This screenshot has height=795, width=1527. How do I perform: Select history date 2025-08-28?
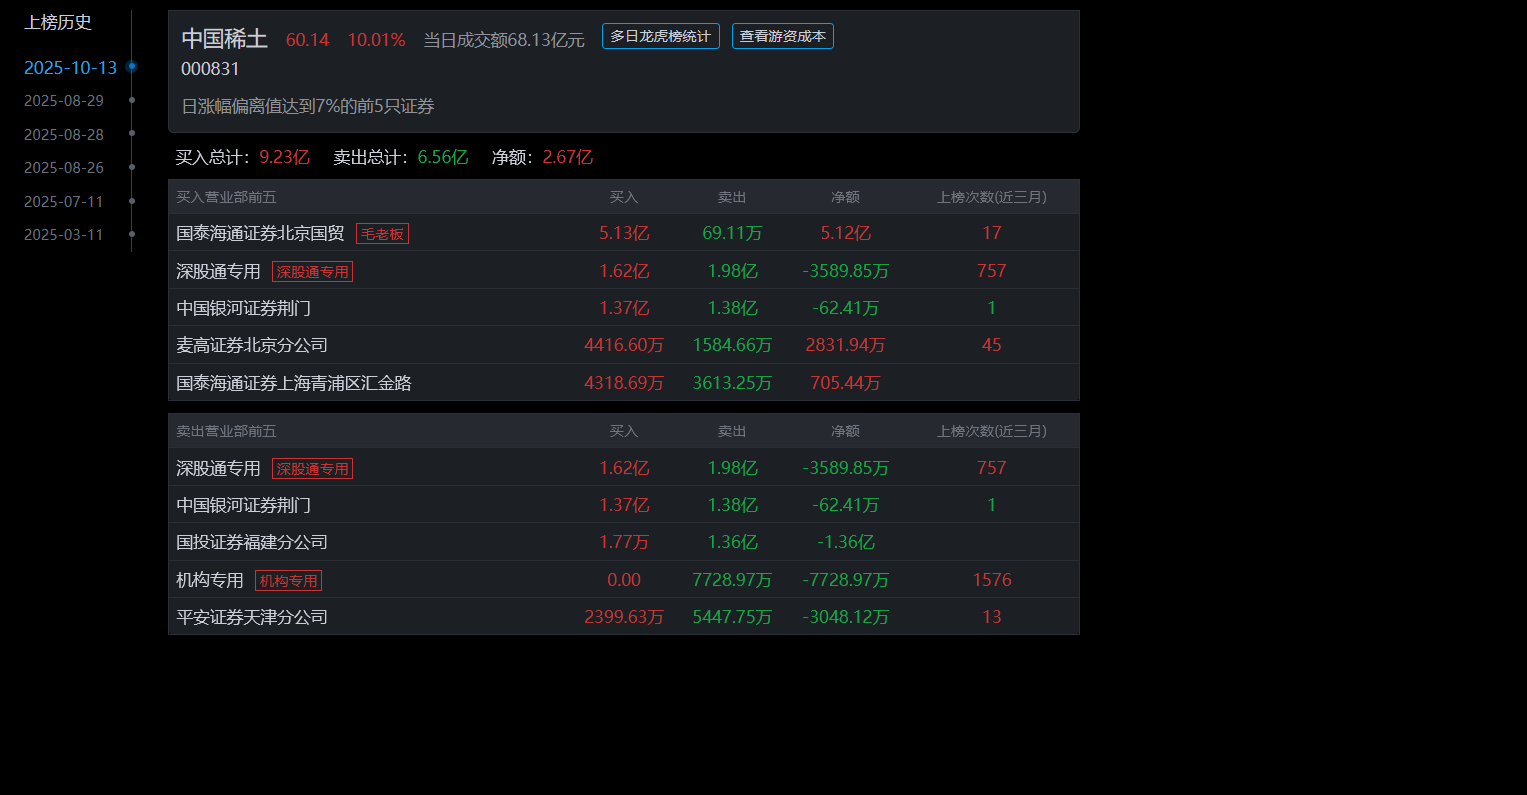(64, 134)
